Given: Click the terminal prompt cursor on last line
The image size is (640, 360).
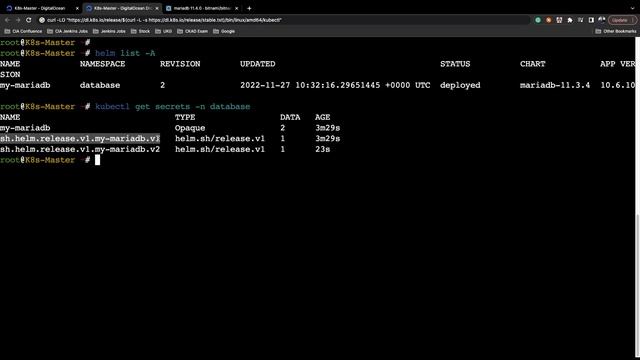Looking at the screenshot, I should tap(98, 160).
